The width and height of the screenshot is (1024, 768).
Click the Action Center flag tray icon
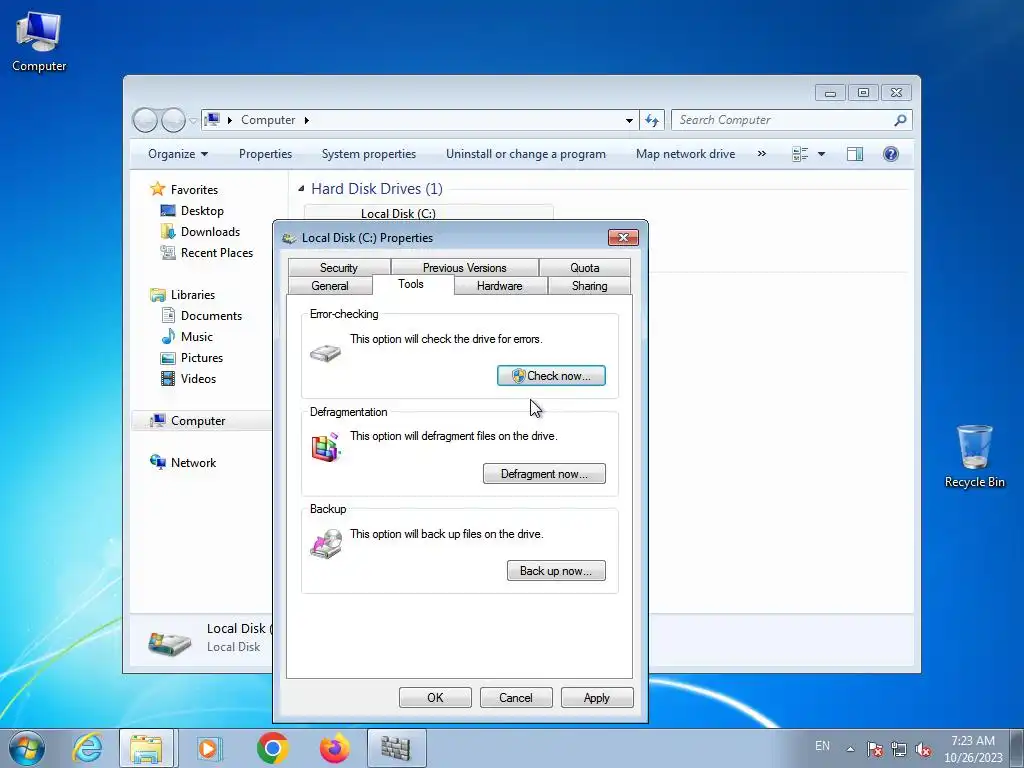(x=875, y=749)
